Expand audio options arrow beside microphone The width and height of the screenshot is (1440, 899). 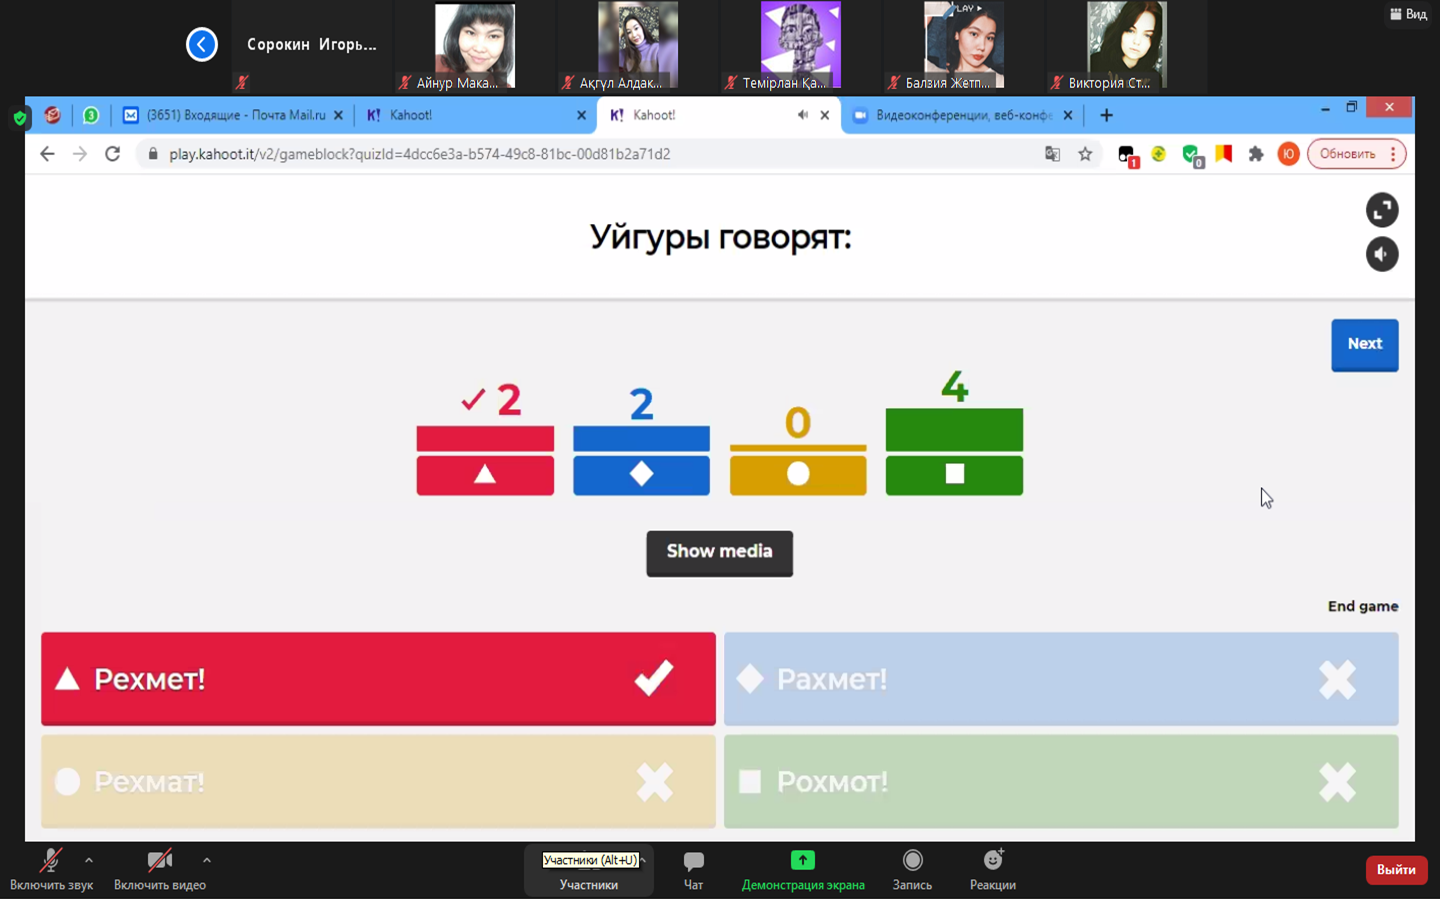coord(89,860)
